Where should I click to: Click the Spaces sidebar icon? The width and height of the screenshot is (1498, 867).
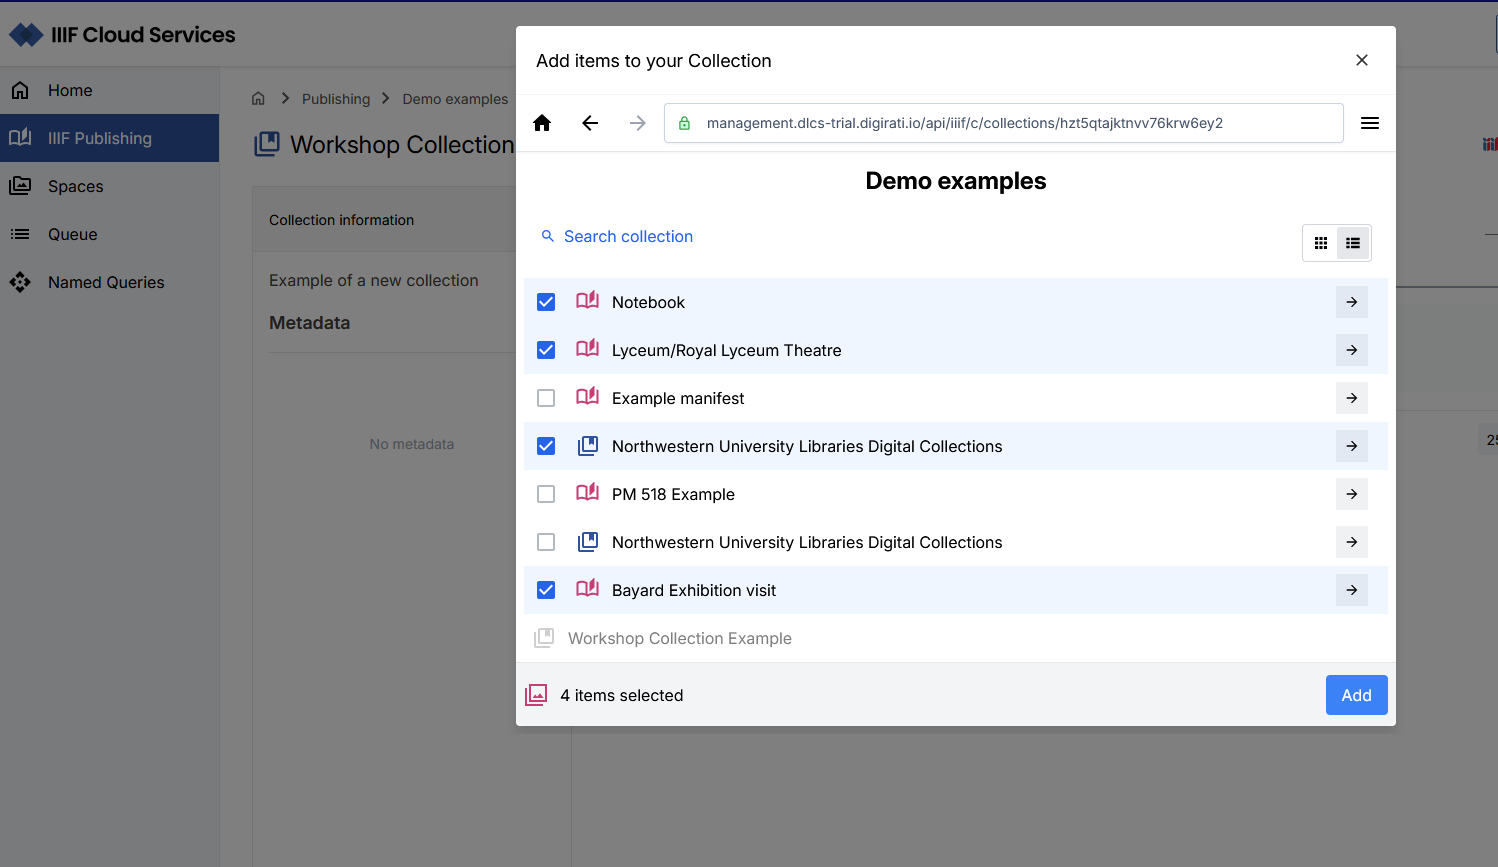20,186
